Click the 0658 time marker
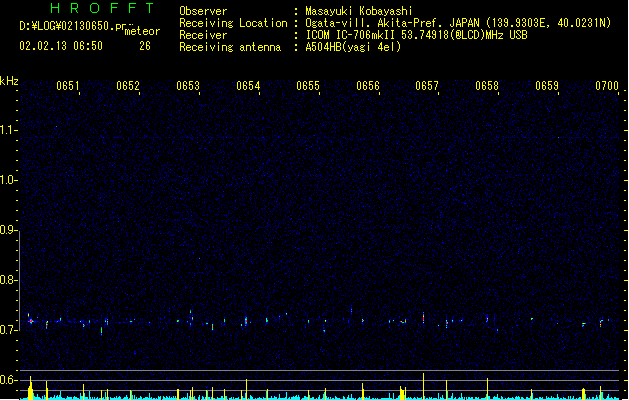This screenshot has width=629, height=400. click(487, 86)
